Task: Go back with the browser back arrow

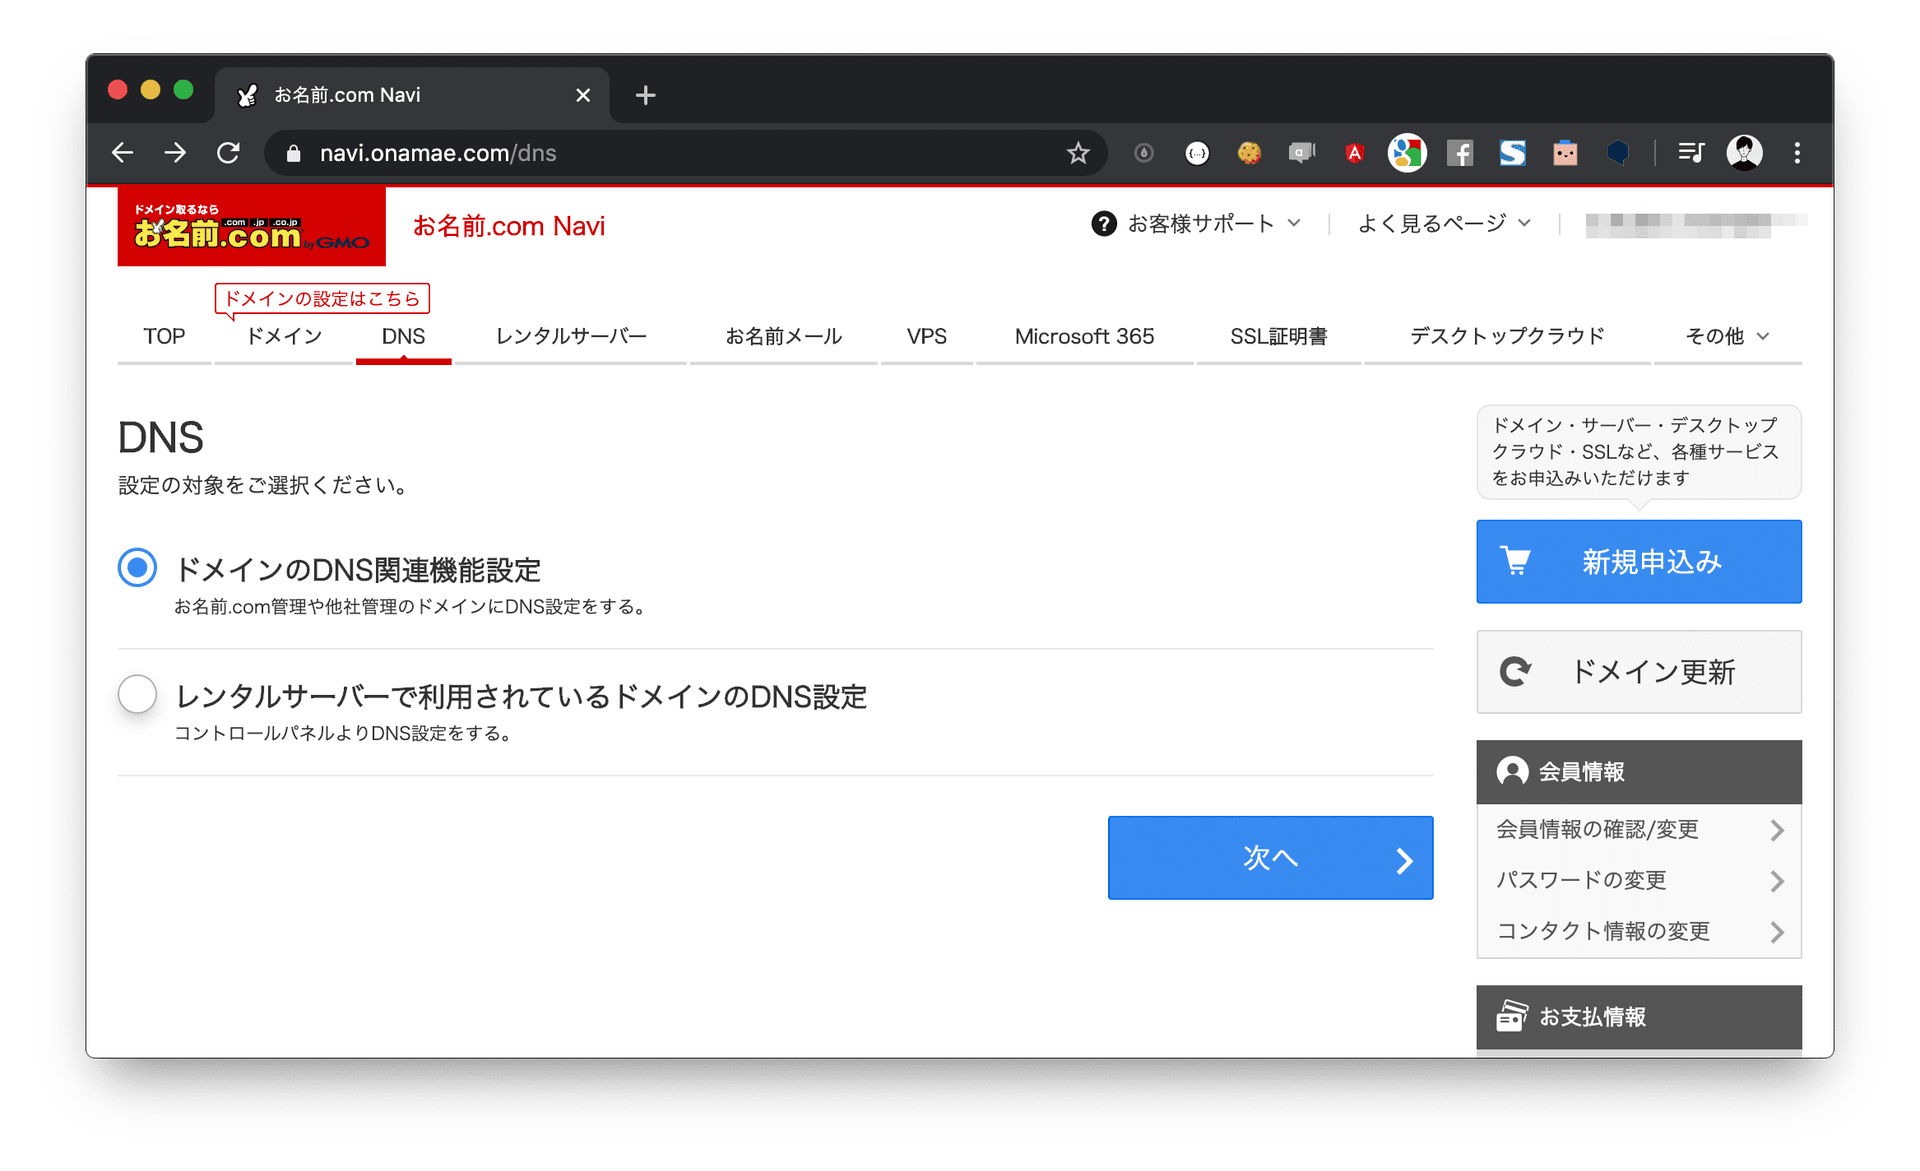Action: tap(122, 153)
